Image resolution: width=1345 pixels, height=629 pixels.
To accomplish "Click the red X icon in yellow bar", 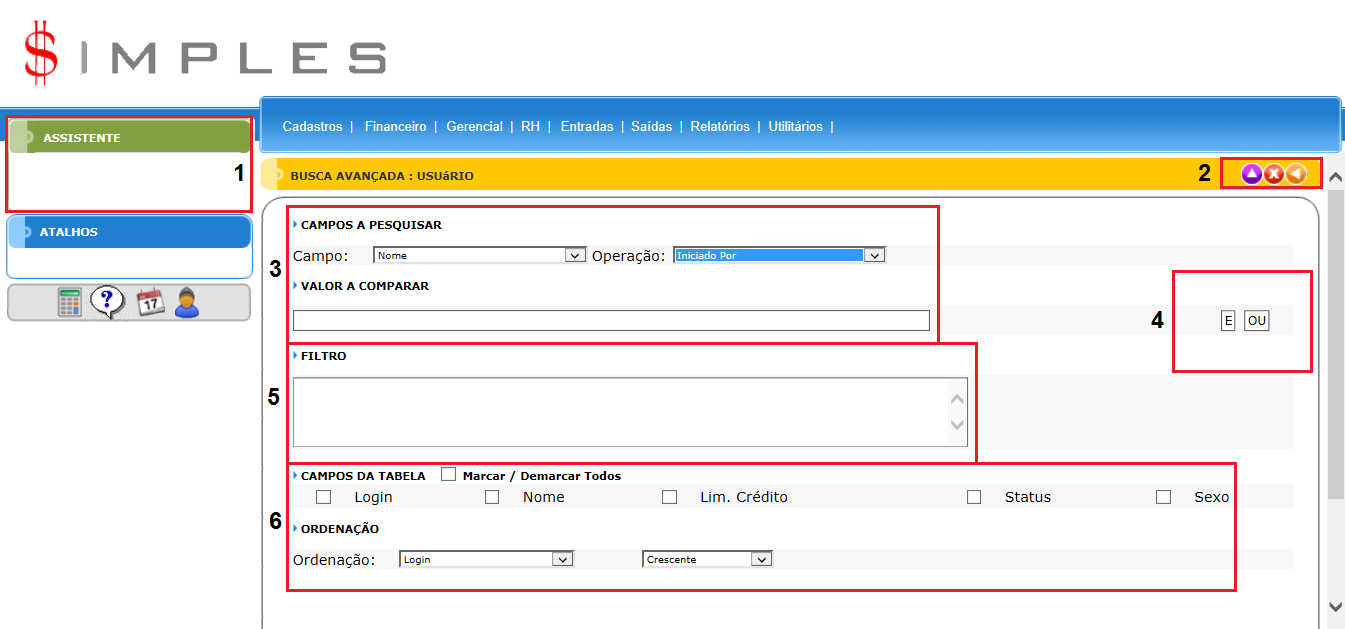I will (x=1273, y=174).
